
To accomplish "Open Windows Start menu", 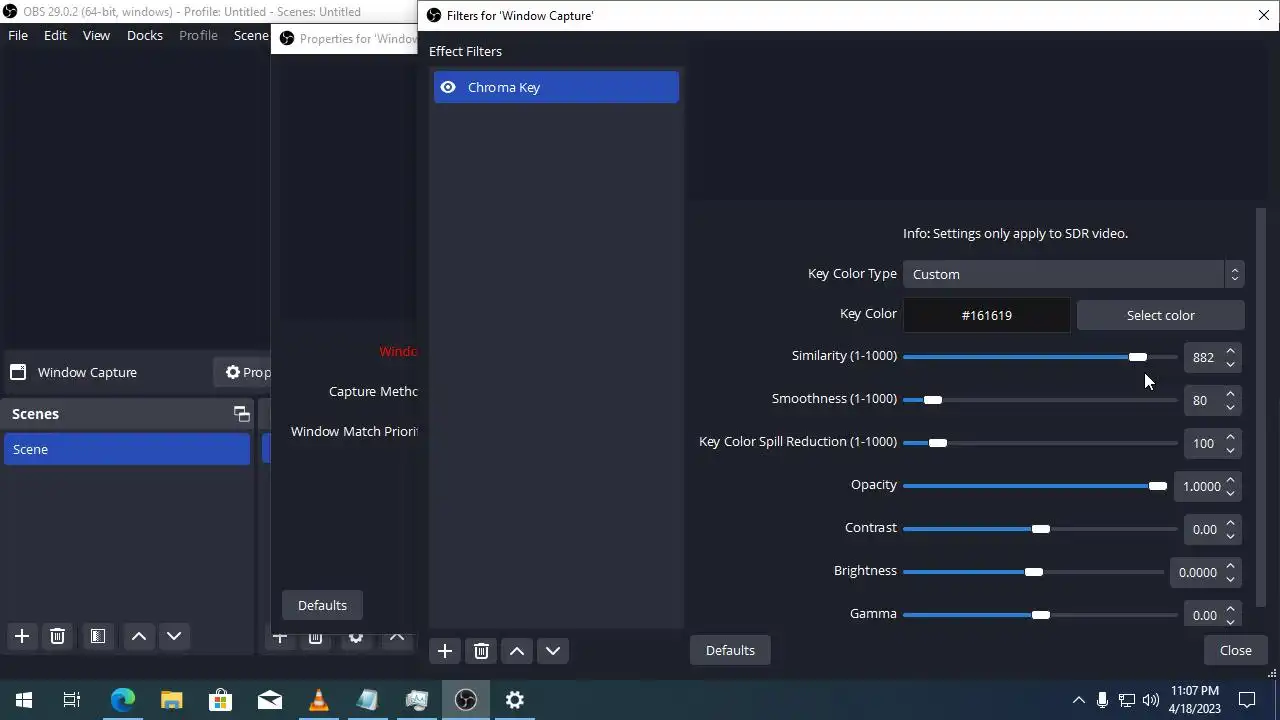I will tap(24, 700).
